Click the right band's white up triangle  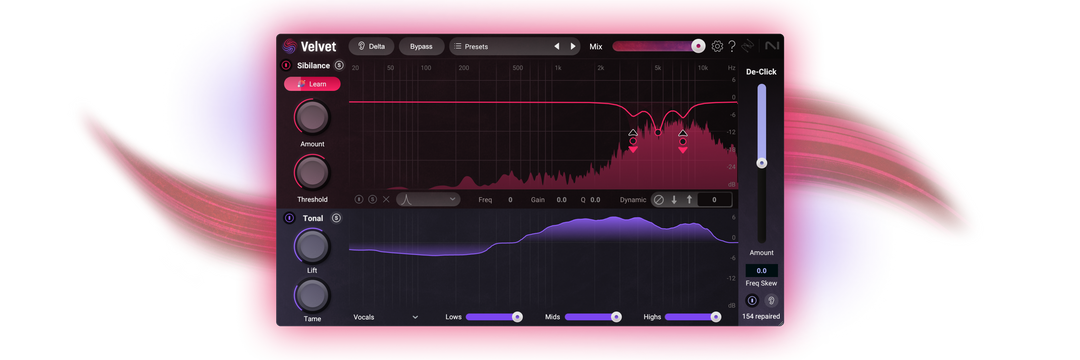683,133
